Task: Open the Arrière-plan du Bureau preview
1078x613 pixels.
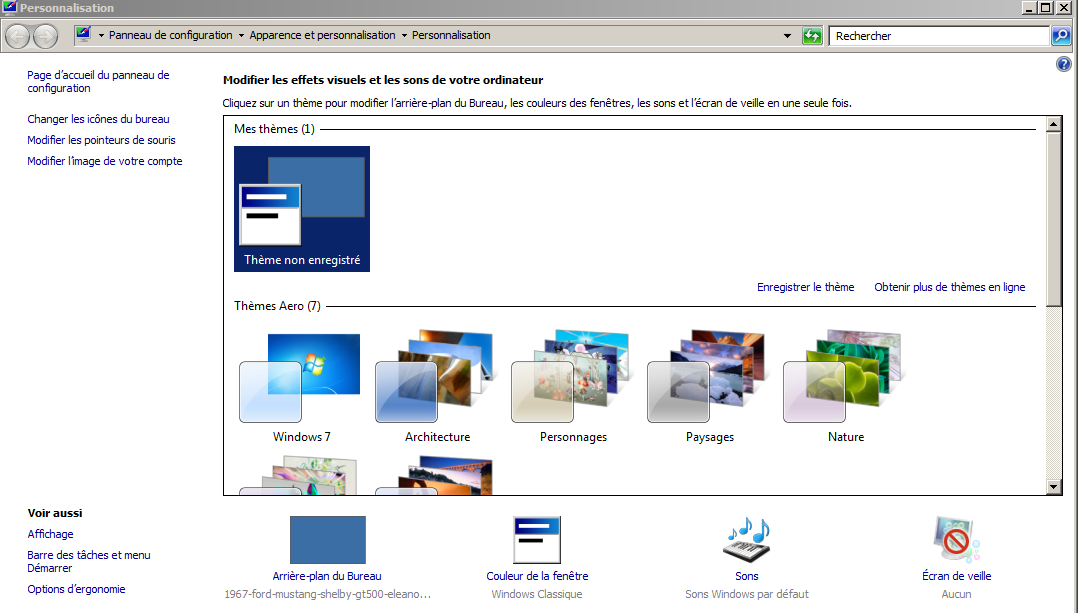Action: click(327, 539)
